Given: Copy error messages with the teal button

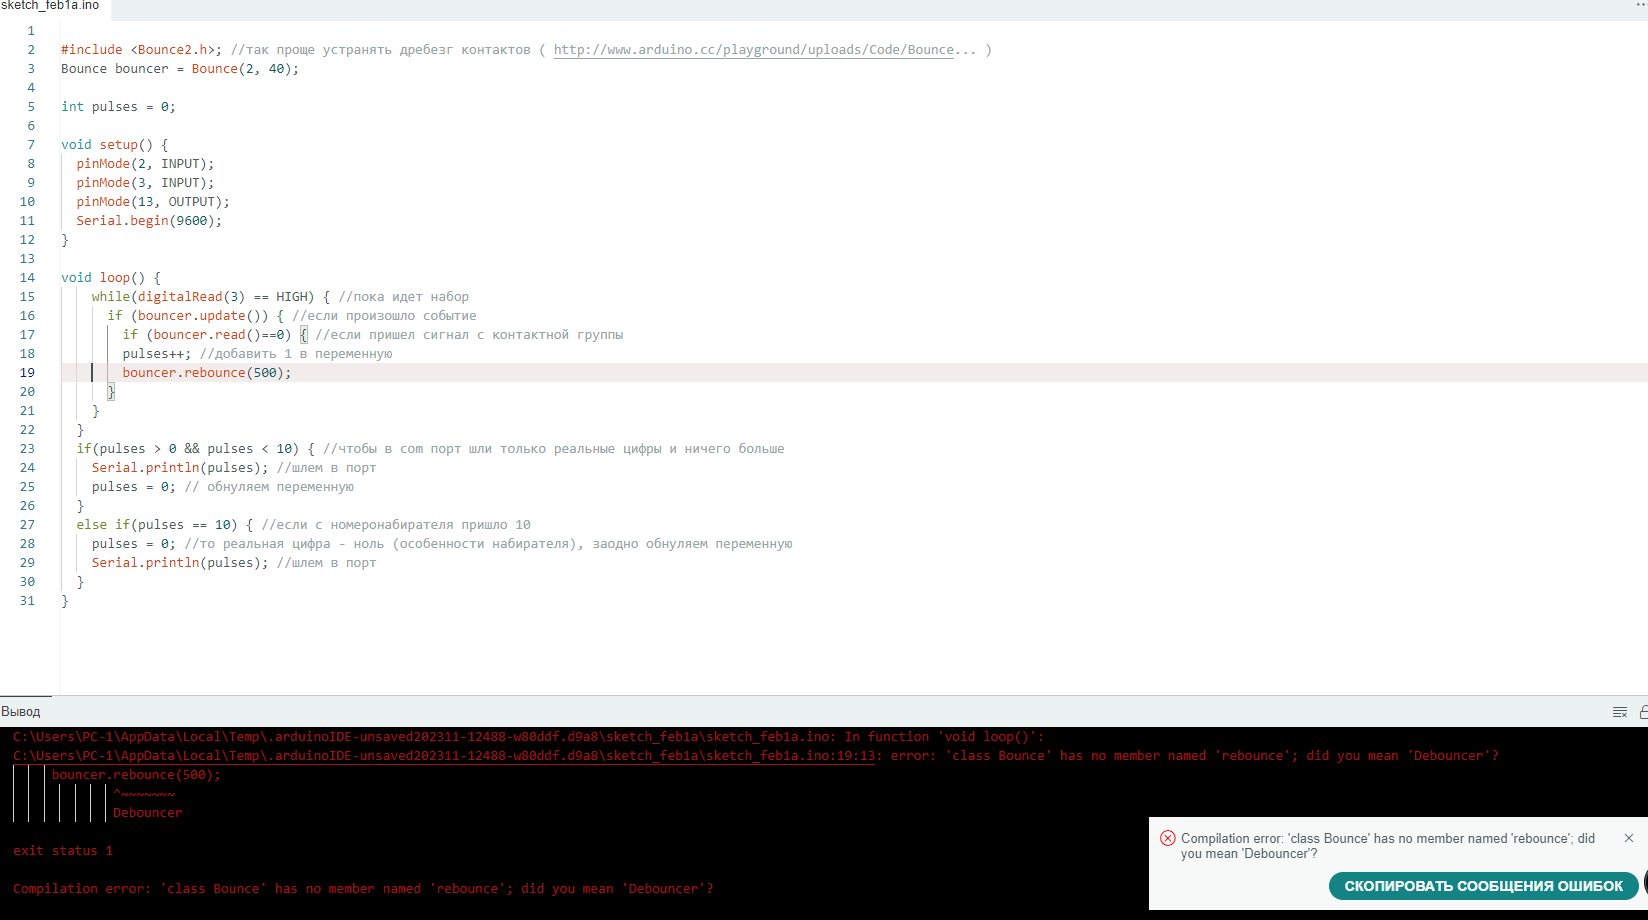Looking at the screenshot, I should tap(1483, 886).
